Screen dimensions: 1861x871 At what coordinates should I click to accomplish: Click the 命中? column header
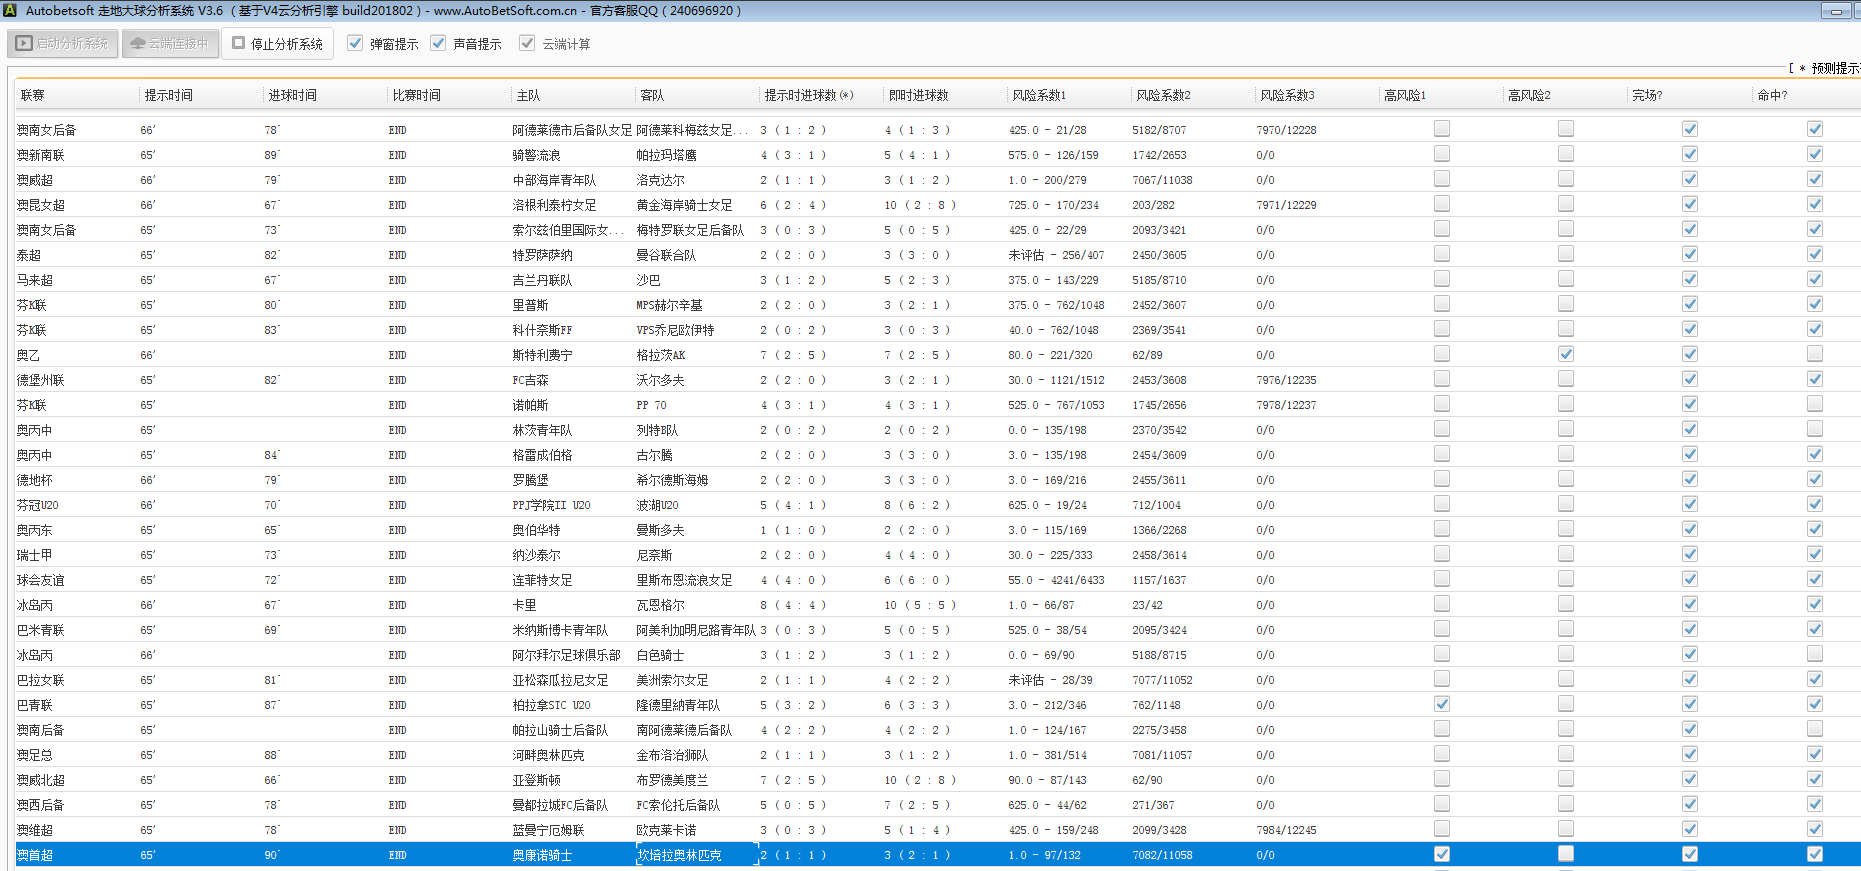tap(1772, 96)
